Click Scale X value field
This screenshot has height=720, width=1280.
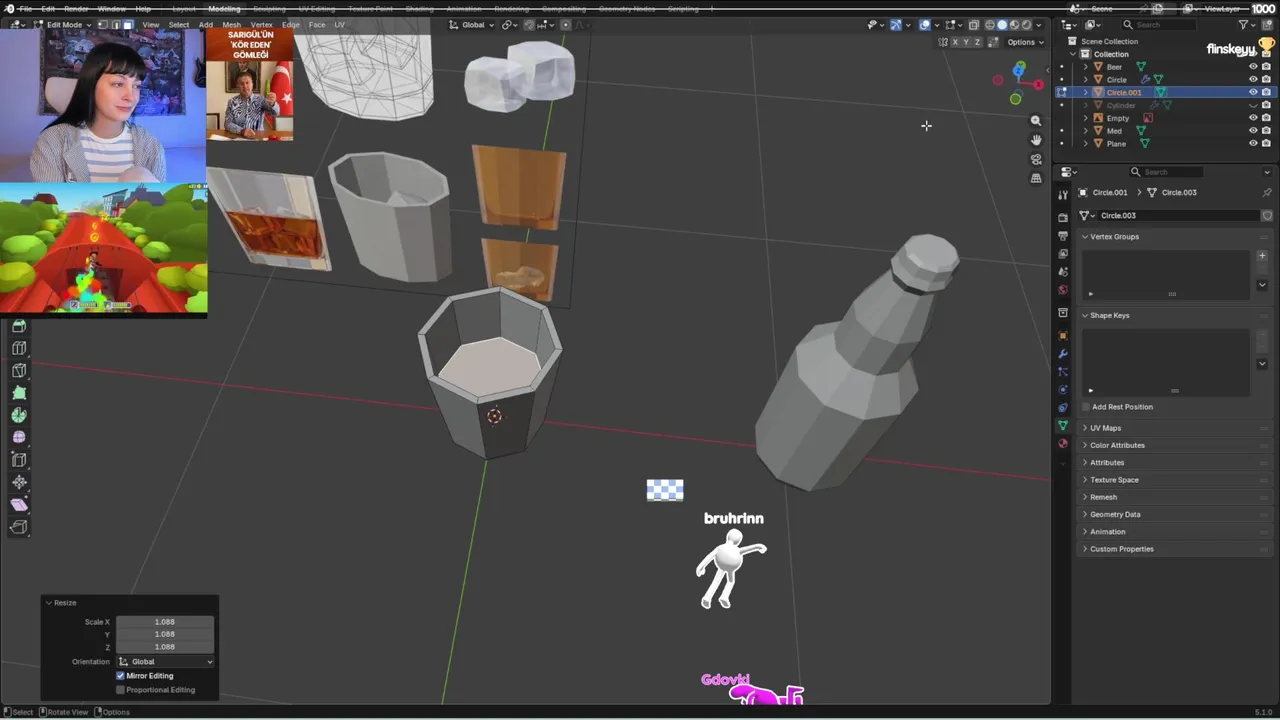click(165, 622)
